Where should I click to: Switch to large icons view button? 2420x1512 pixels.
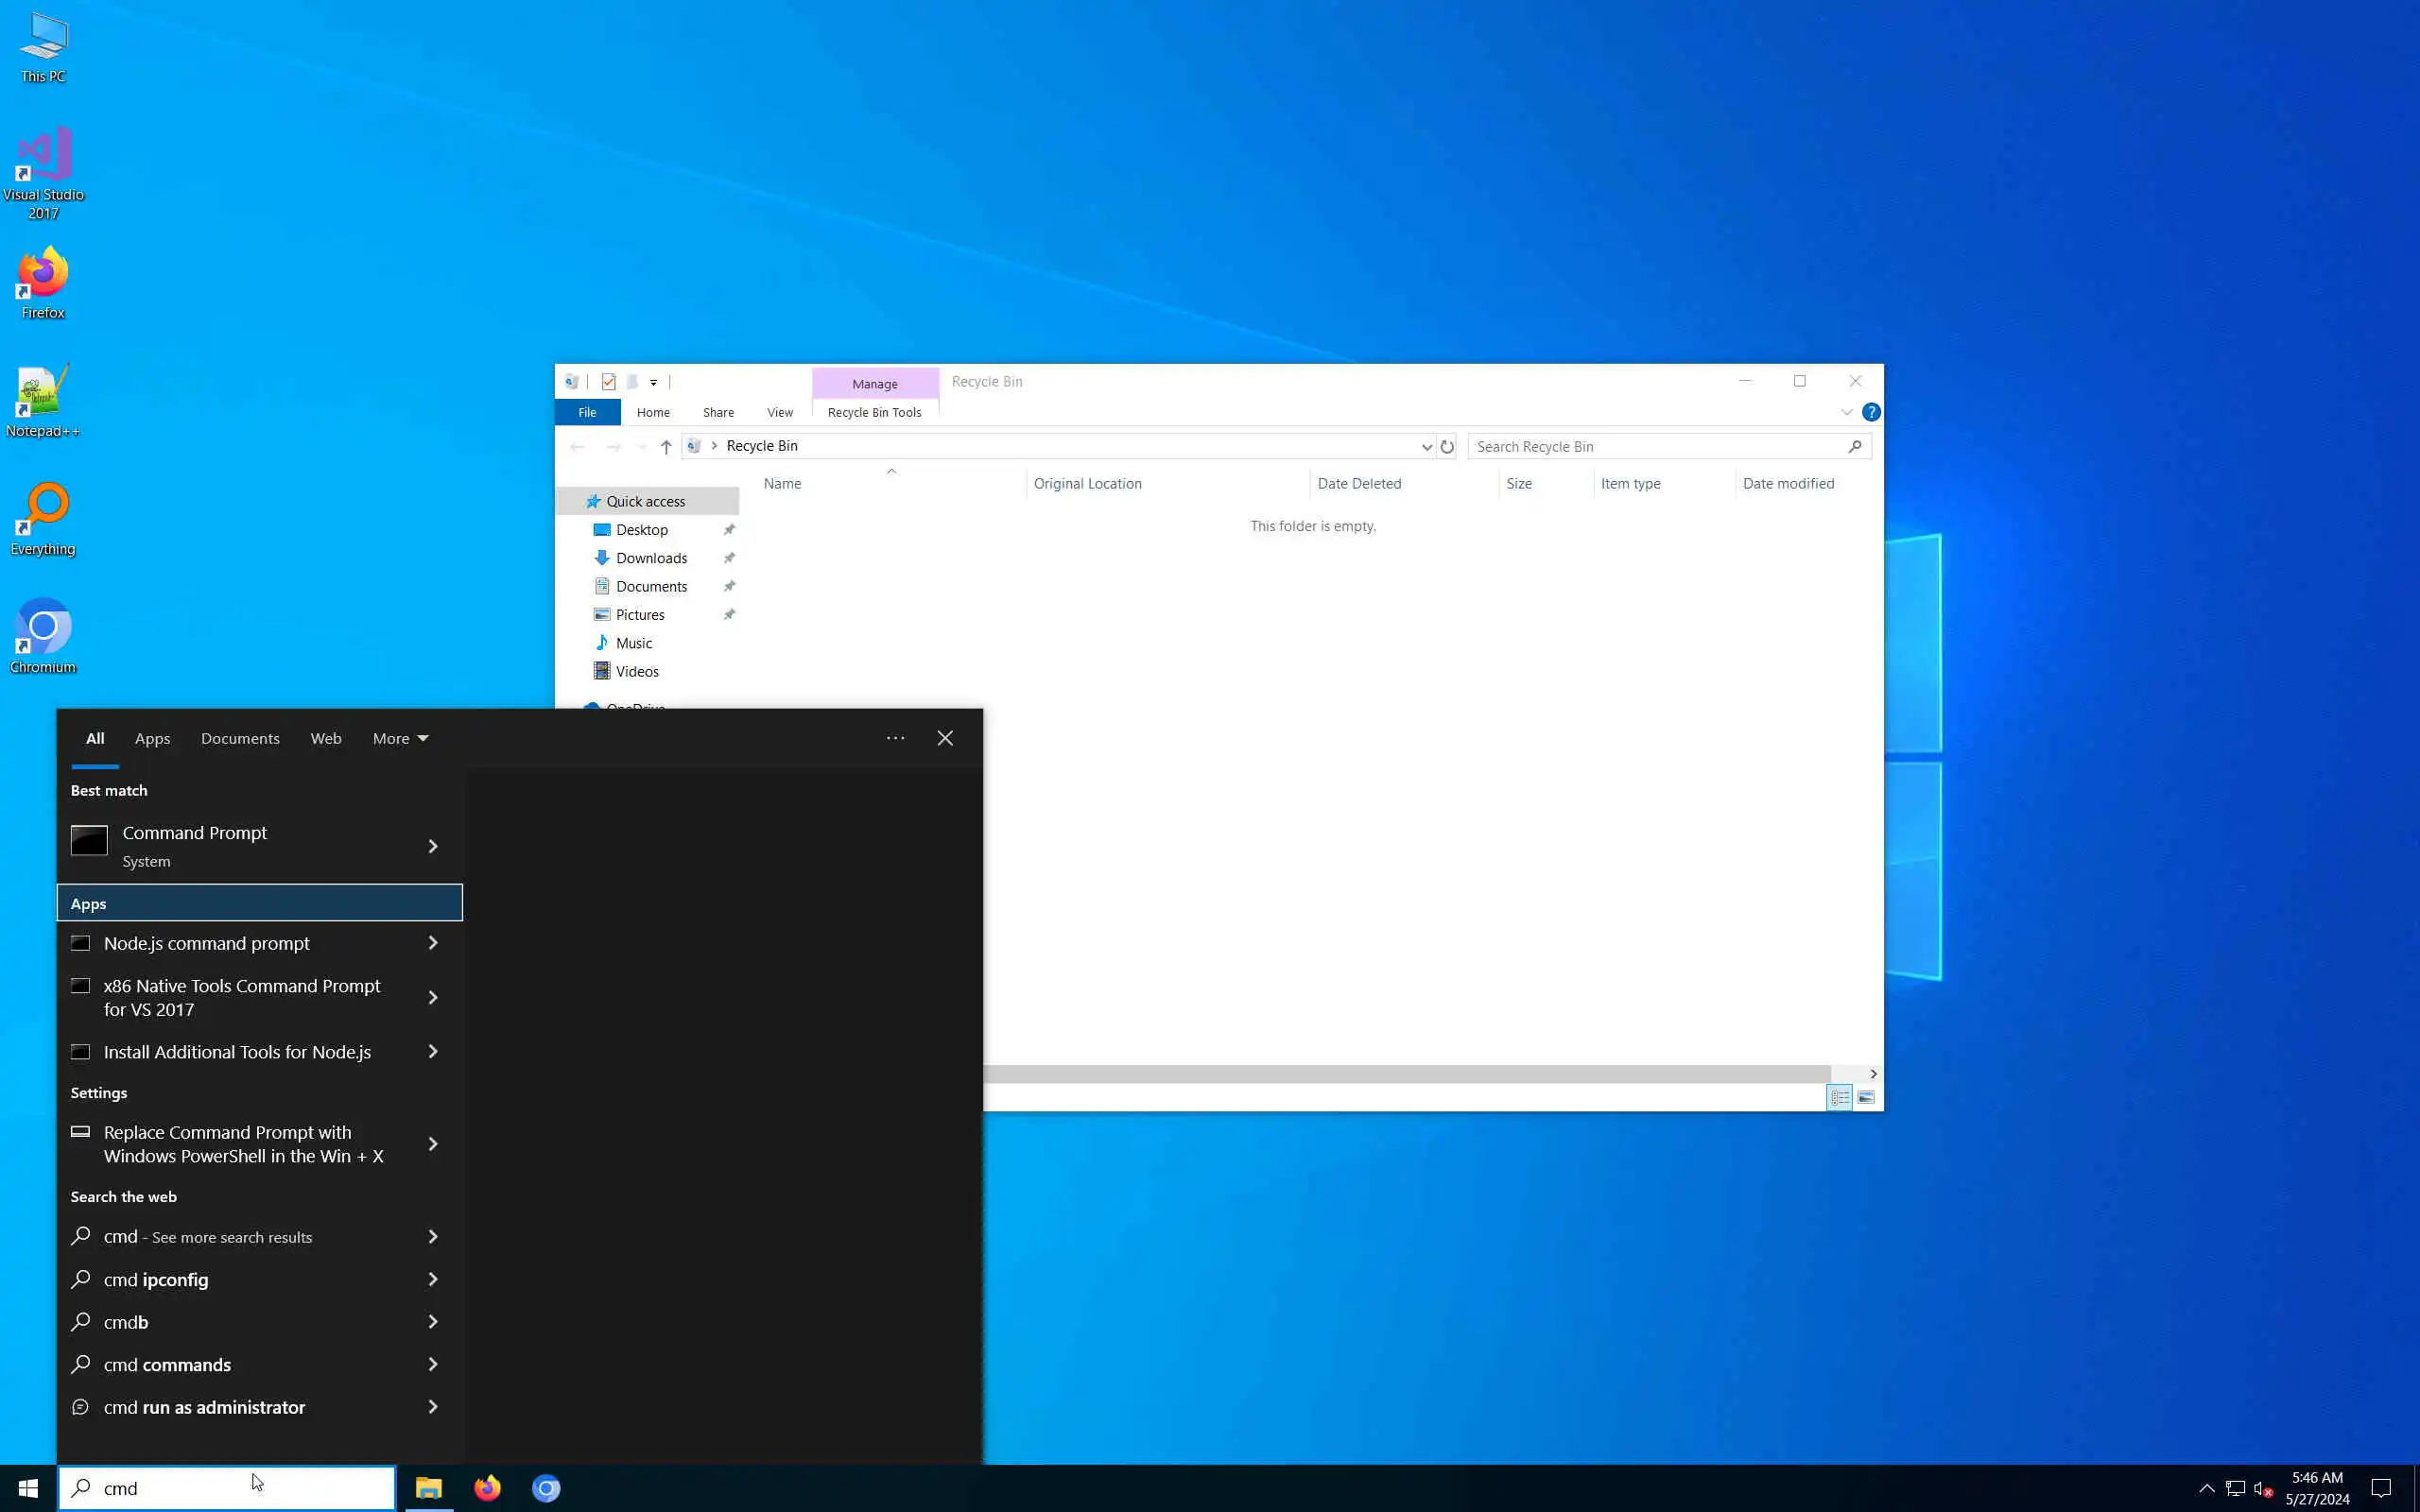(x=1866, y=1098)
